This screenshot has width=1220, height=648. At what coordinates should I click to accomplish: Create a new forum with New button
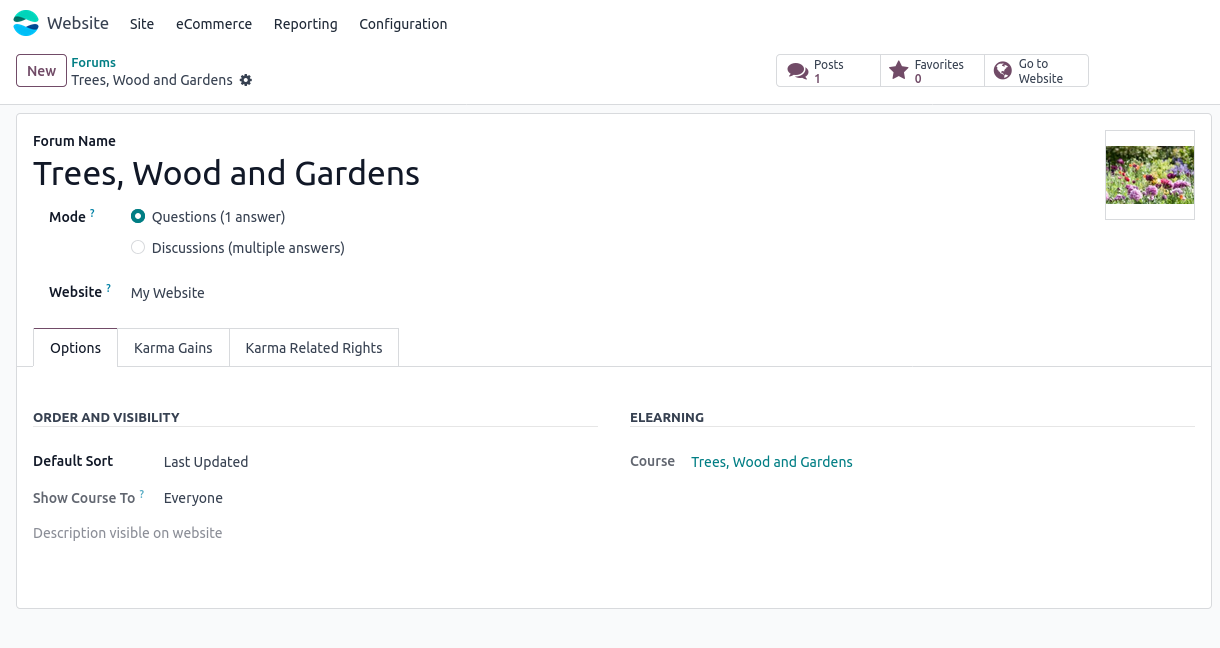click(41, 71)
